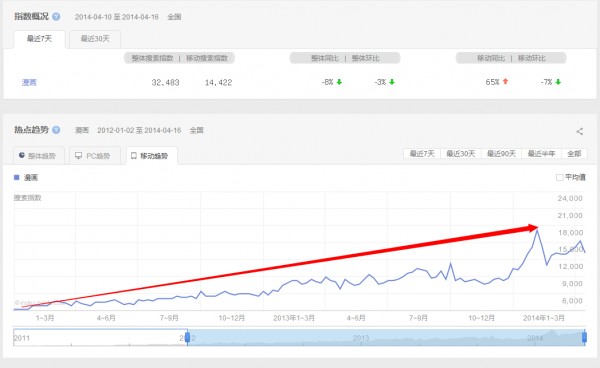Toggle 移动同比 / 移动环比 pill
The image size is (600, 368).
click(511, 58)
